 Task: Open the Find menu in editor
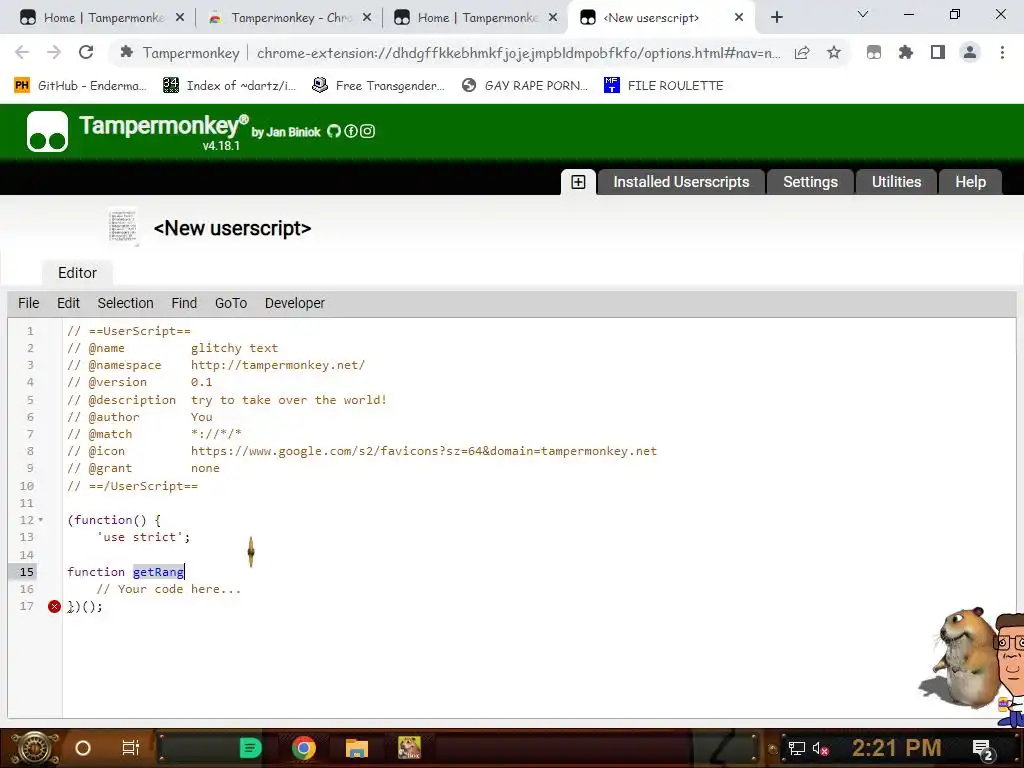[x=184, y=303]
